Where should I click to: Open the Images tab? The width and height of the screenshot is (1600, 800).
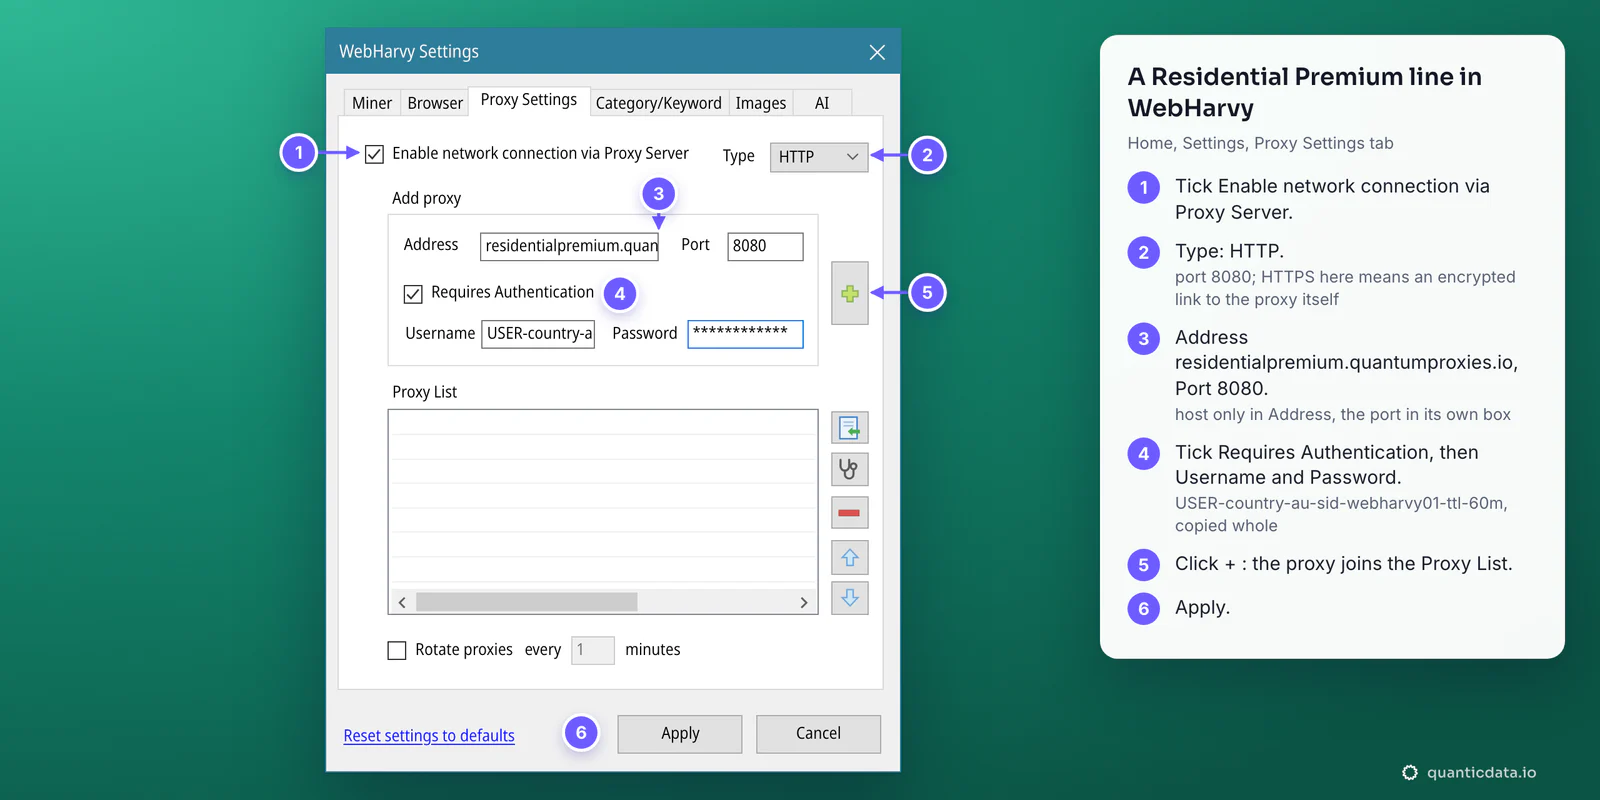761,103
